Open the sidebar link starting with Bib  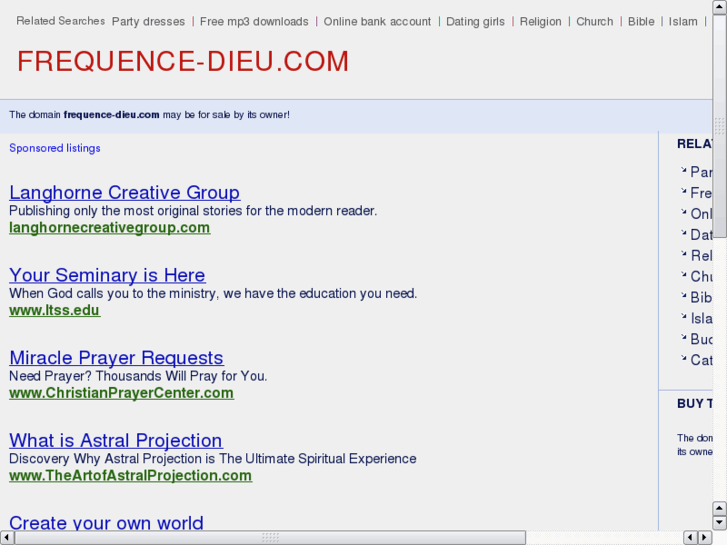coord(701,297)
